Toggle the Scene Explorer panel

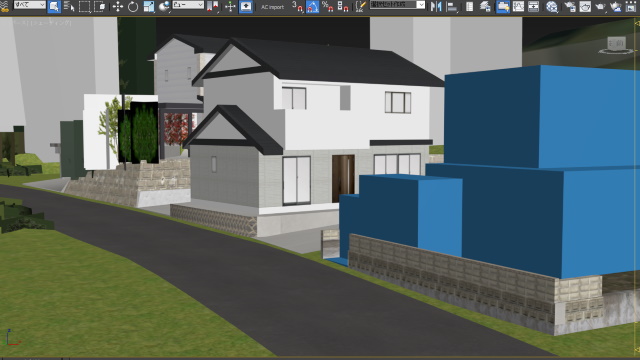pyautogui.click(x=469, y=7)
